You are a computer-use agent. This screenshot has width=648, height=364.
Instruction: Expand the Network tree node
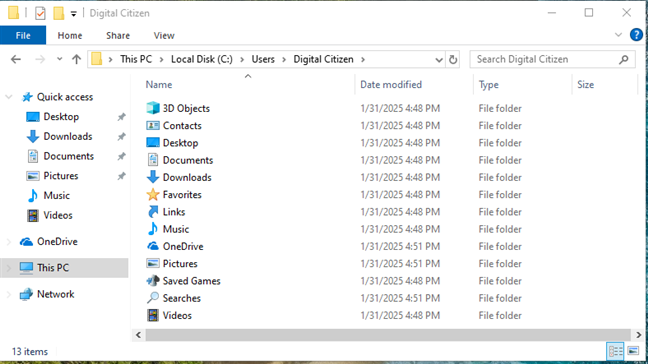pos(9,294)
